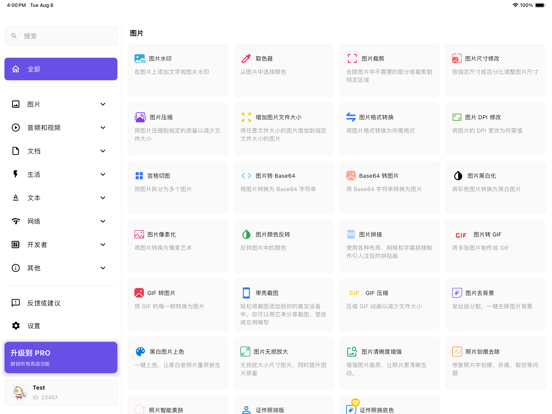This screenshot has height=414, width=552.
Task: Focus the 搜索 search field
Action: point(61,36)
